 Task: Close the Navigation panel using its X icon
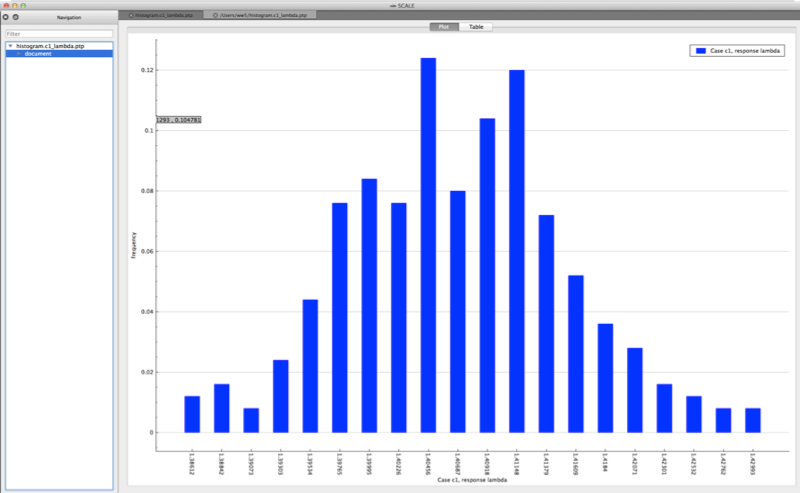(x=6, y=17)
